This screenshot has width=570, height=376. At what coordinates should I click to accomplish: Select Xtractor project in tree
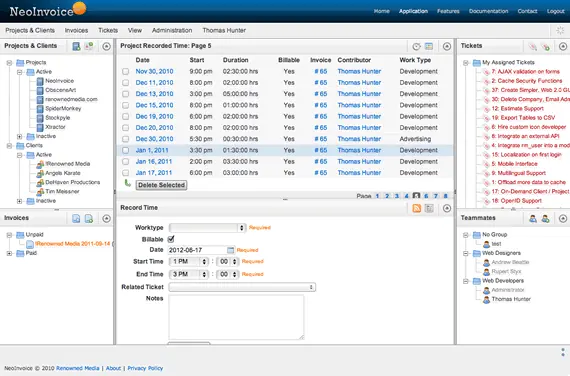(55, 127)
